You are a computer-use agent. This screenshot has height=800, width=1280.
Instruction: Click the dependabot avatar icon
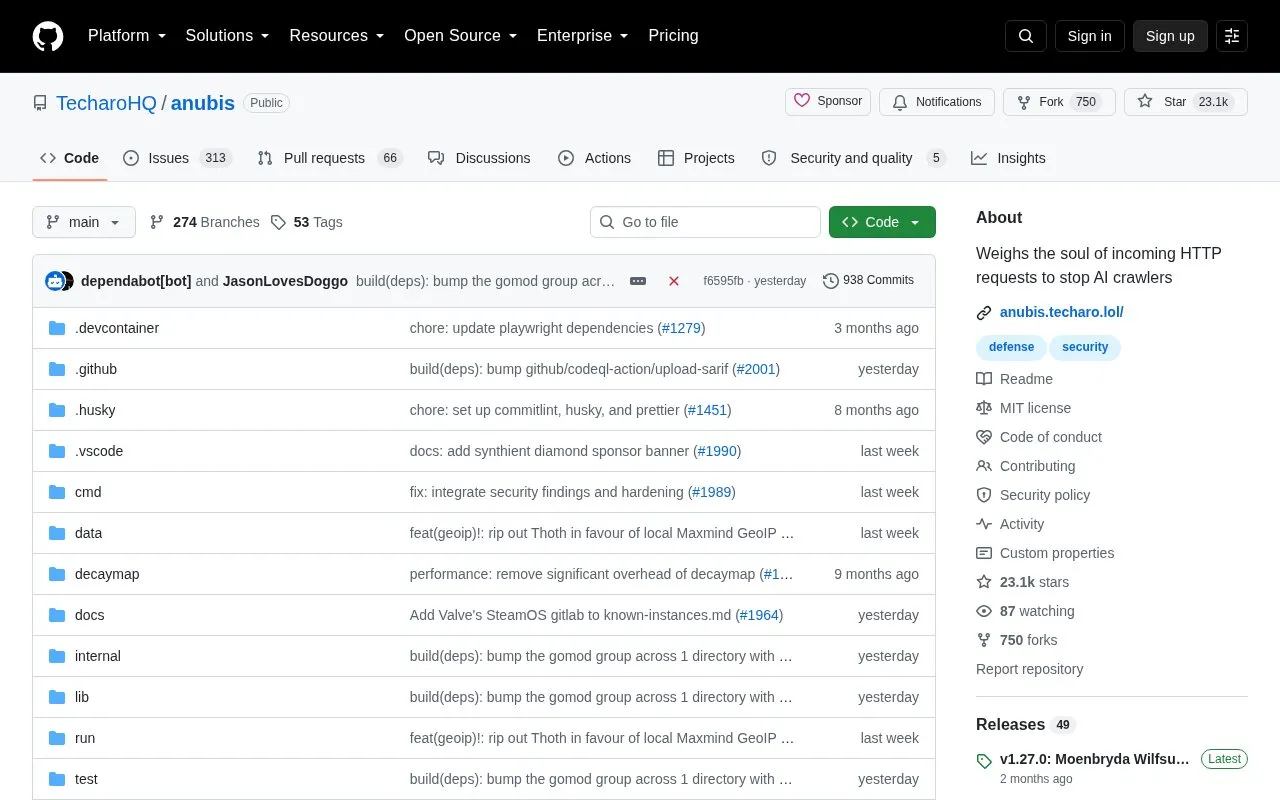click(x=55, y=281)
